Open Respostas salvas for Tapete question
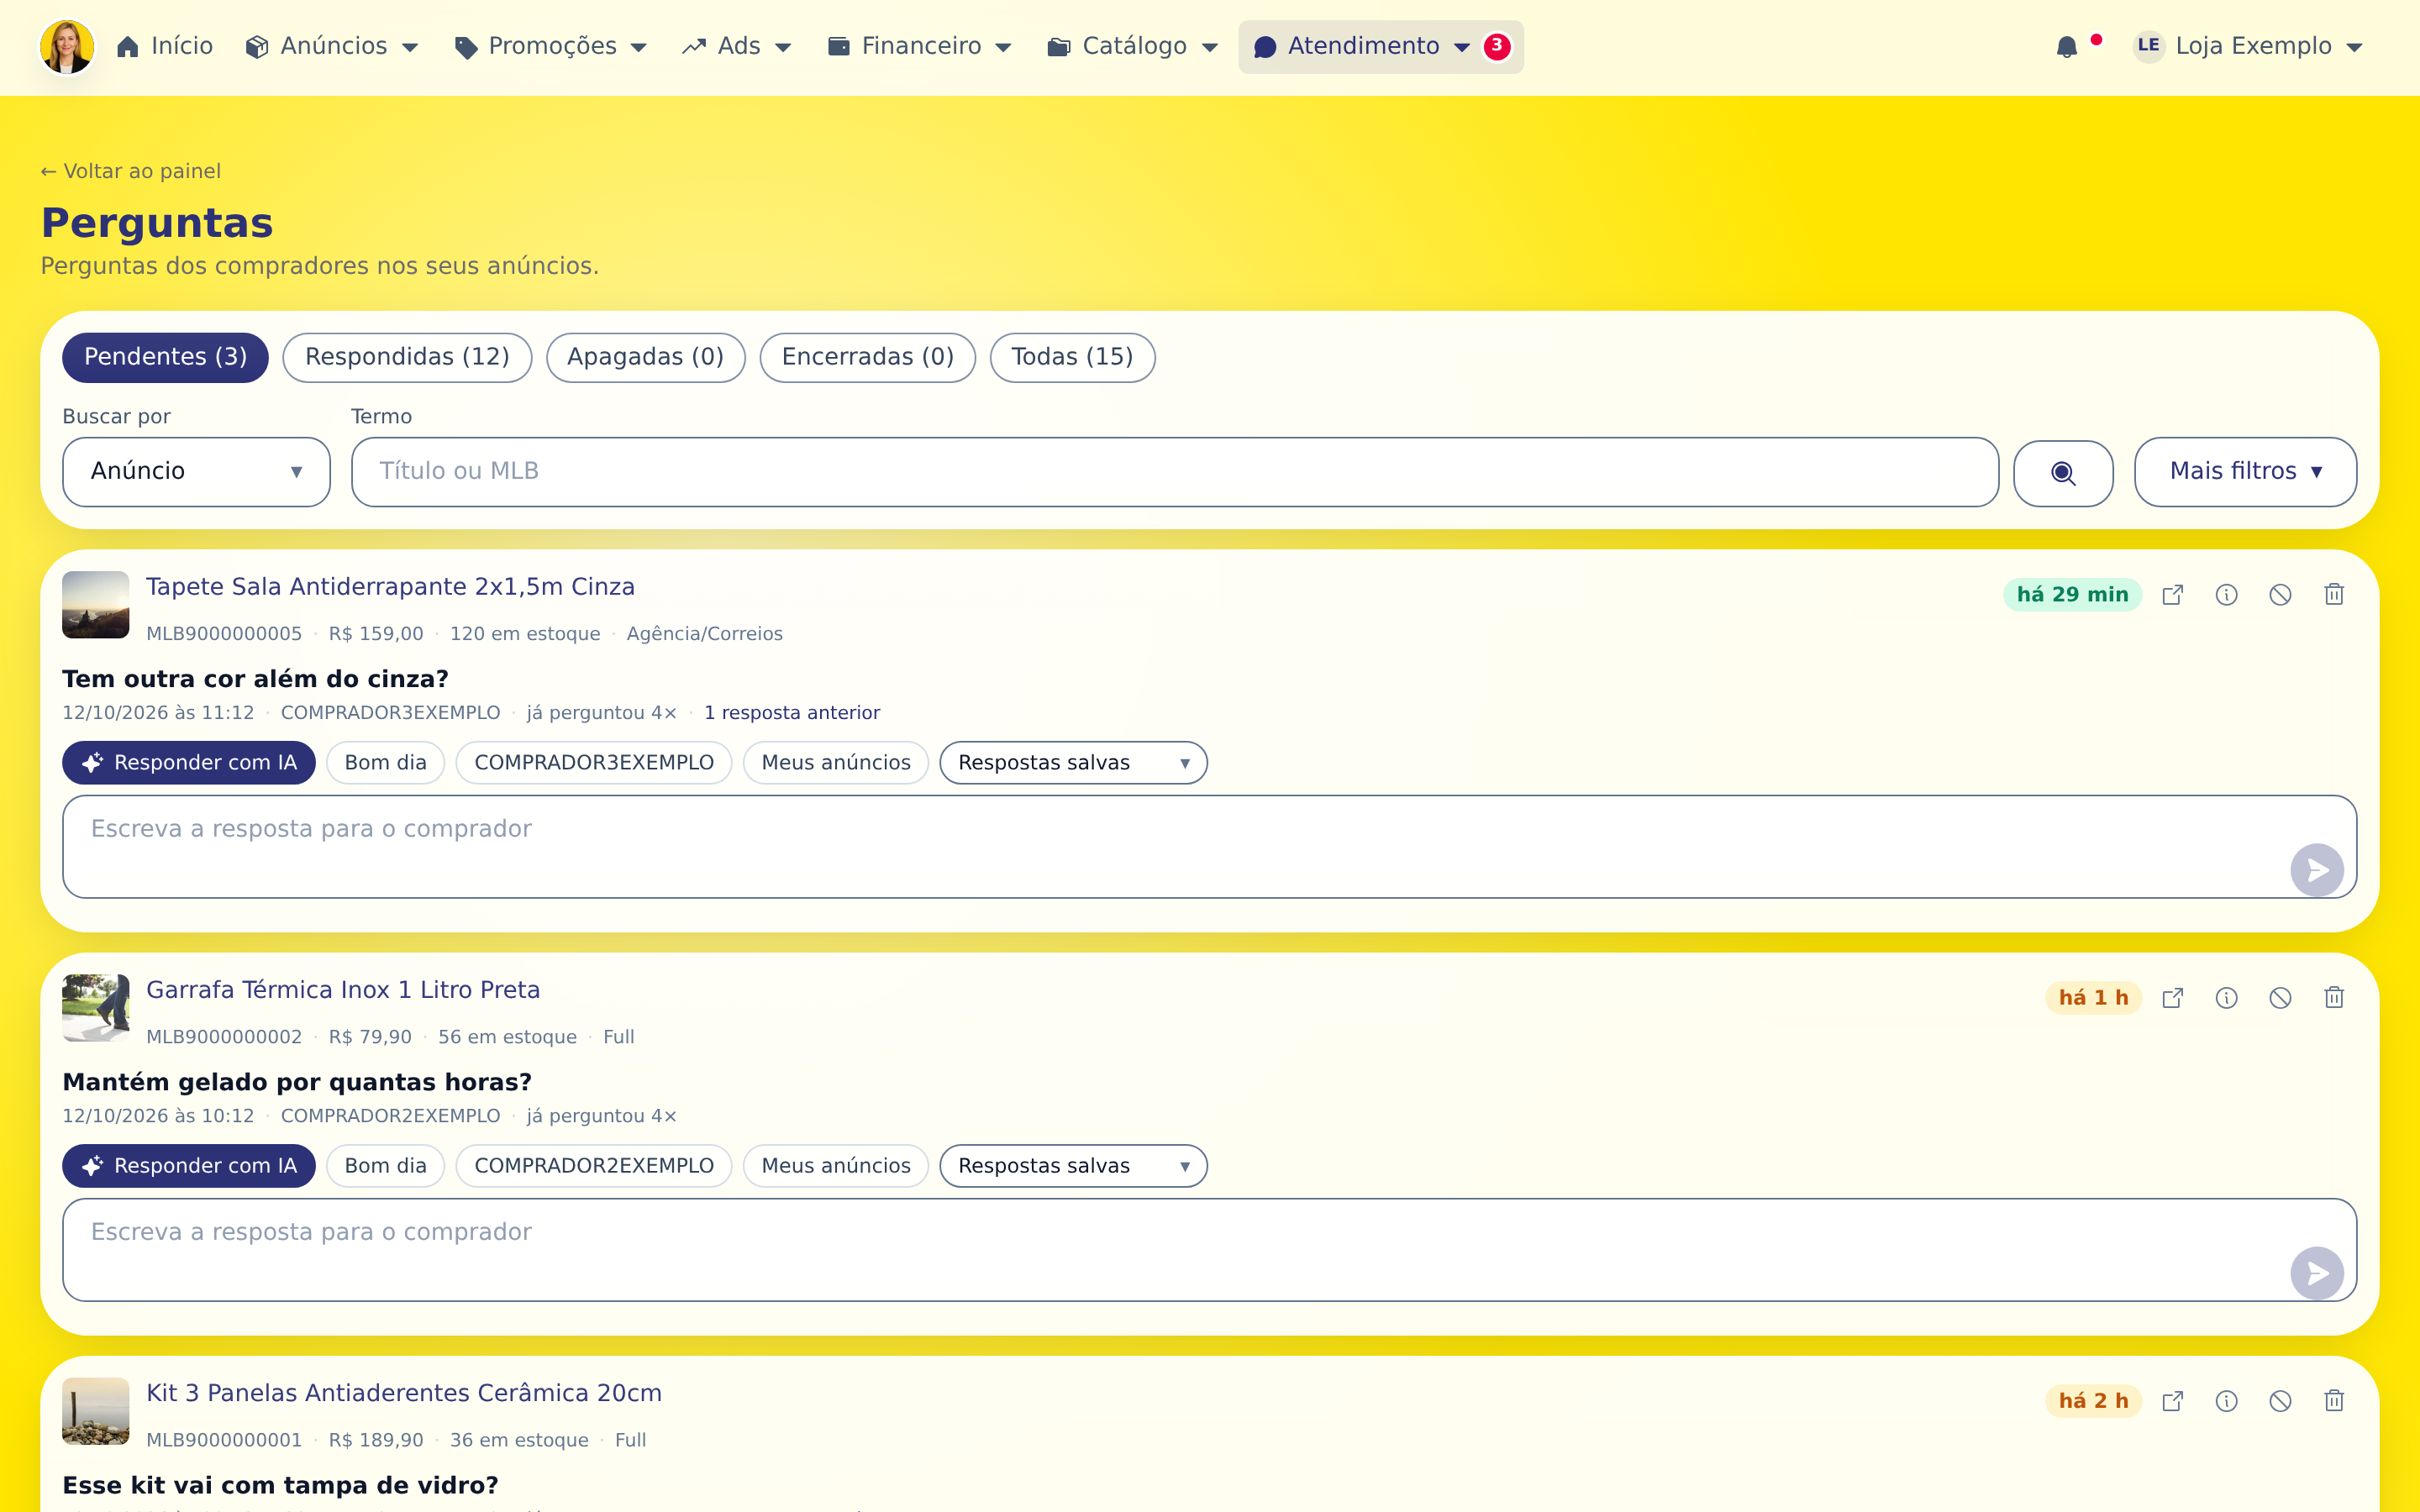This screenshot has width=2420, height=1512. click(1073, 763)
